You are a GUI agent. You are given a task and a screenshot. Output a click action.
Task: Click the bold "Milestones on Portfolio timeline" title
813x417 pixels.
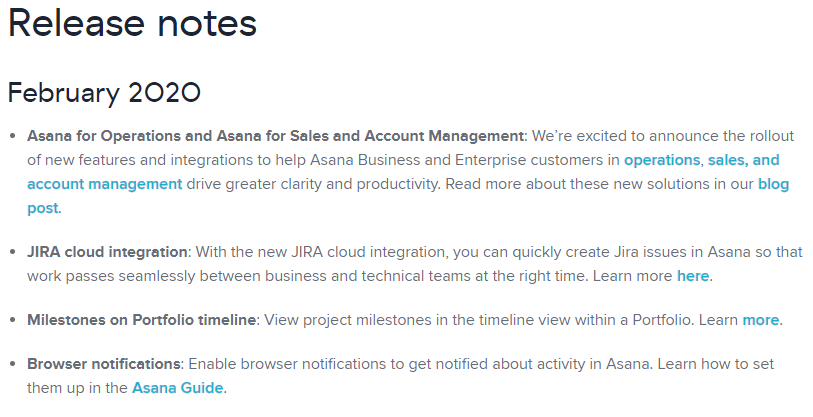pos(142,320)
